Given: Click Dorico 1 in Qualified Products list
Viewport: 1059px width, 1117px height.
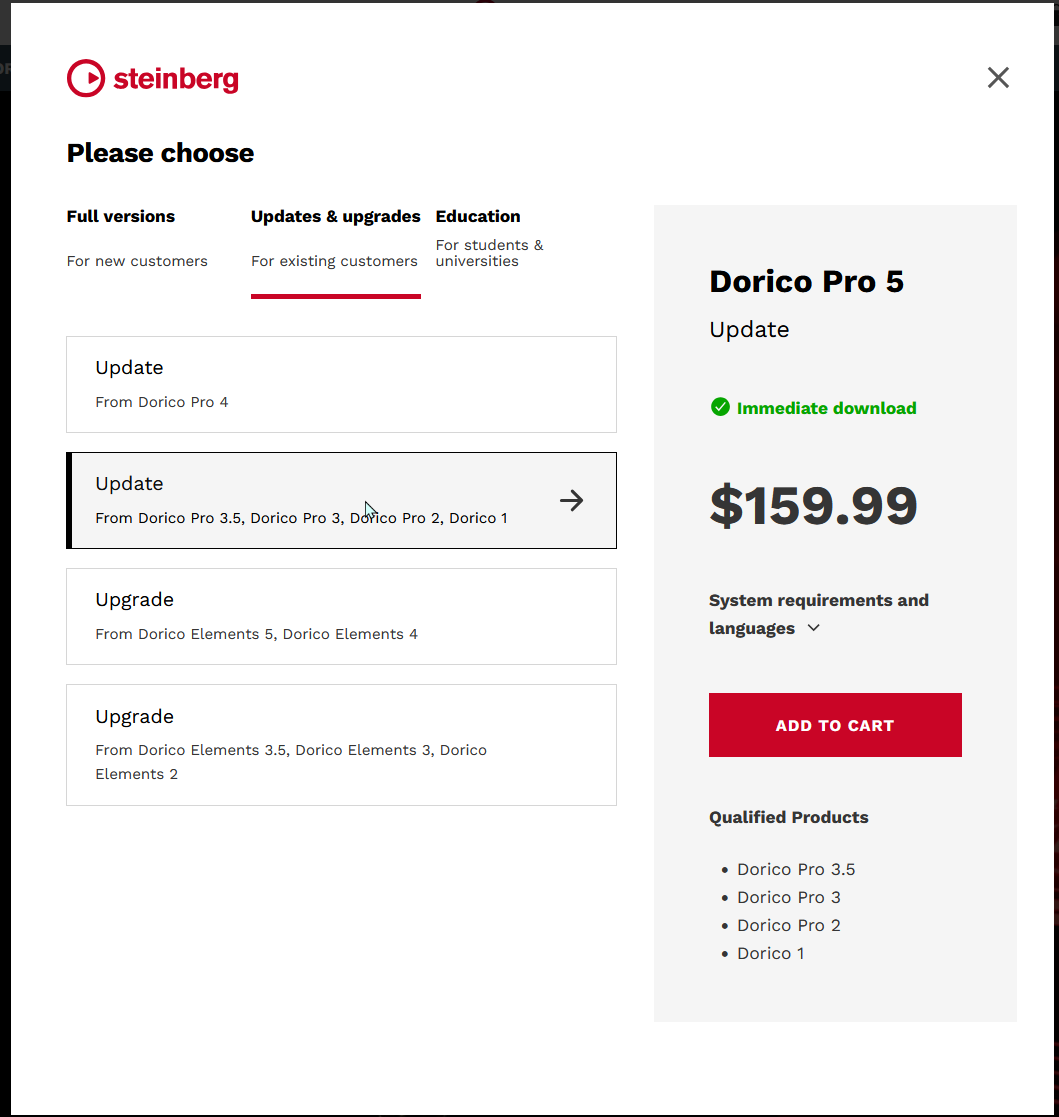Looking at the screenshot, I should coord(770,953).
